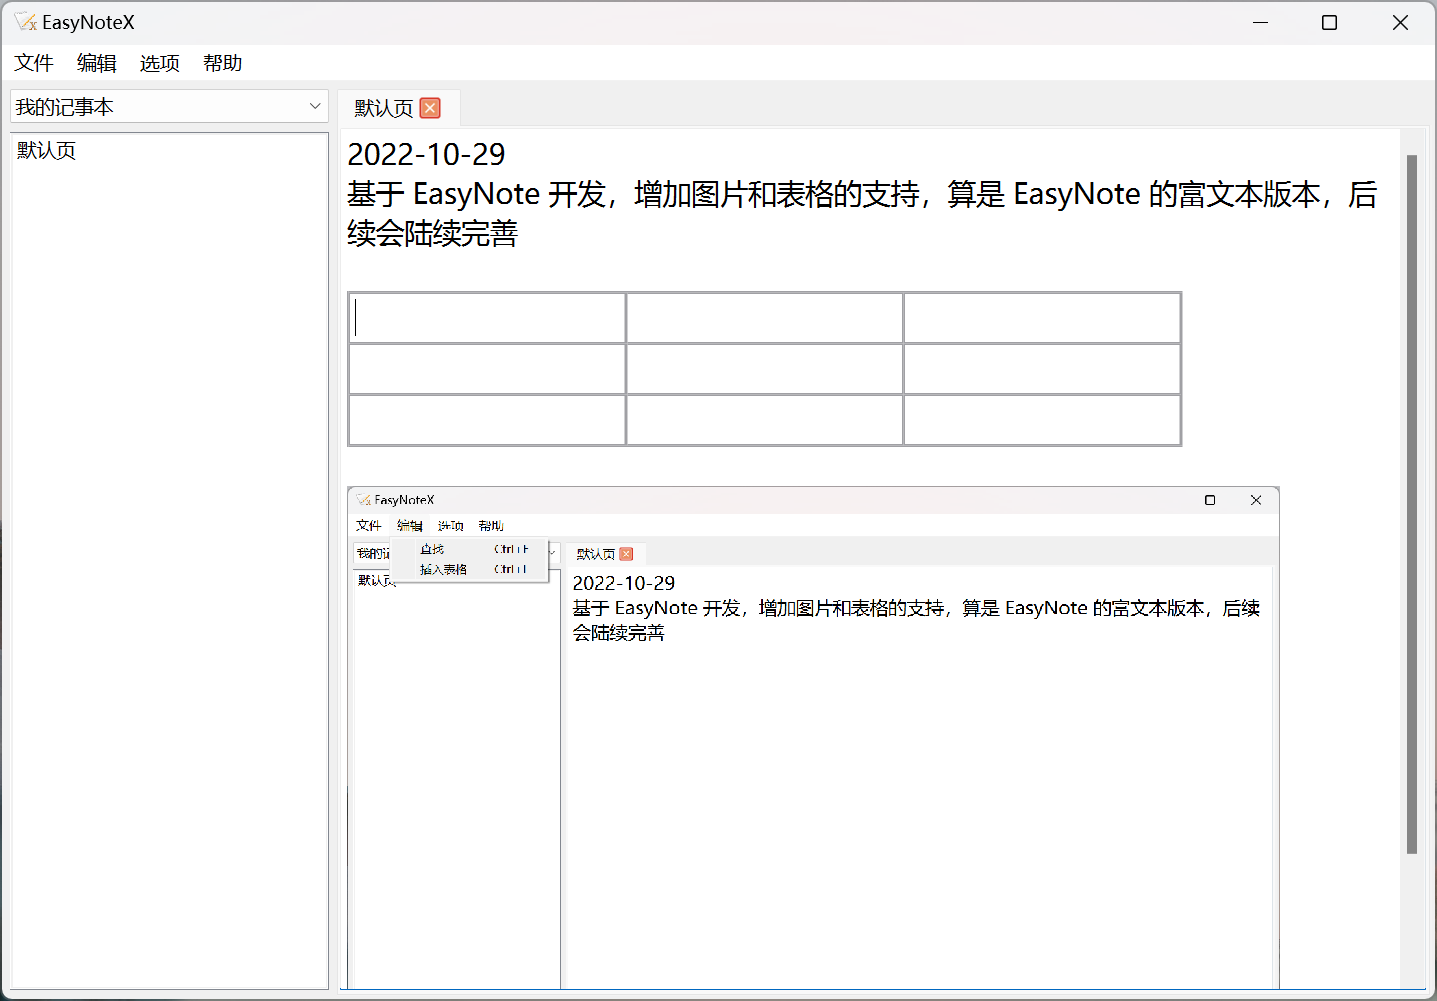The image size is (1437, 1001).
Task: Open the 帮助 menu in main menu bar
Action: 222,63
